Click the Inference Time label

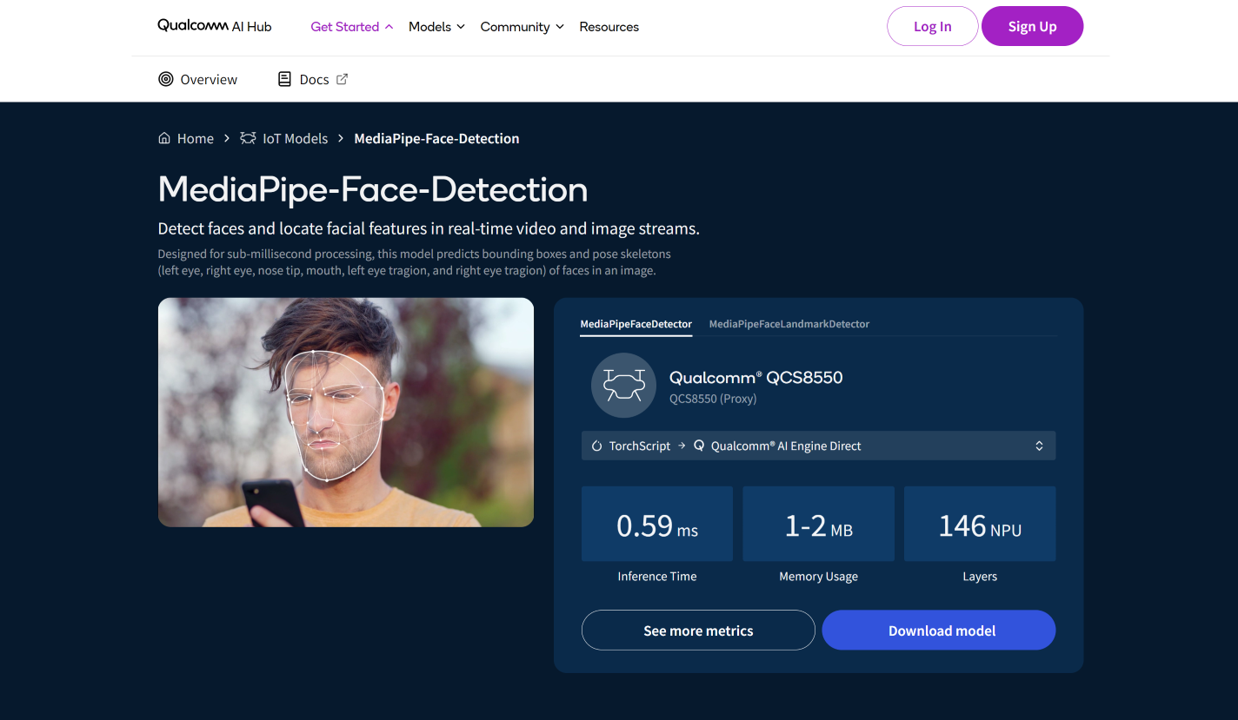point(657,576)
